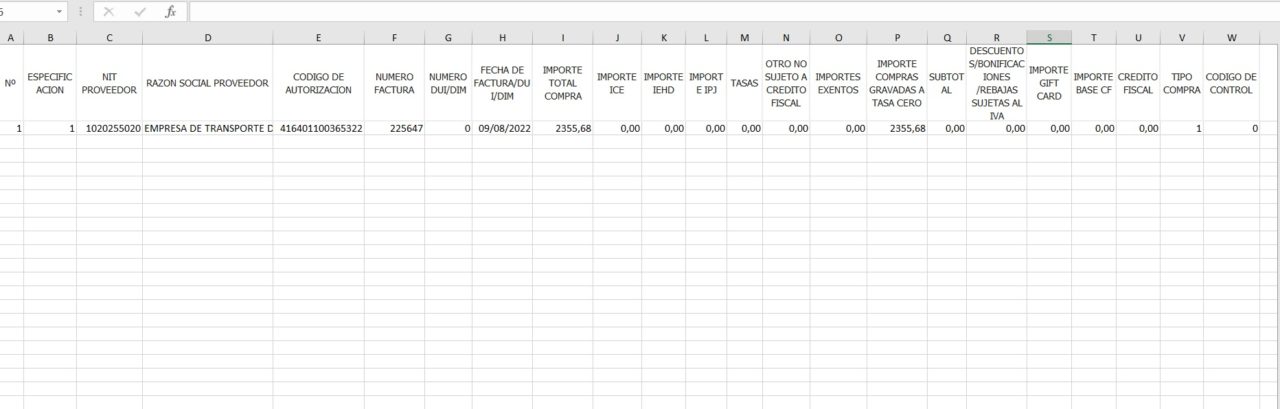1280x409 pixels.
Task: Click the Name Box cell reference field
Action: click(x=25, y=12)
